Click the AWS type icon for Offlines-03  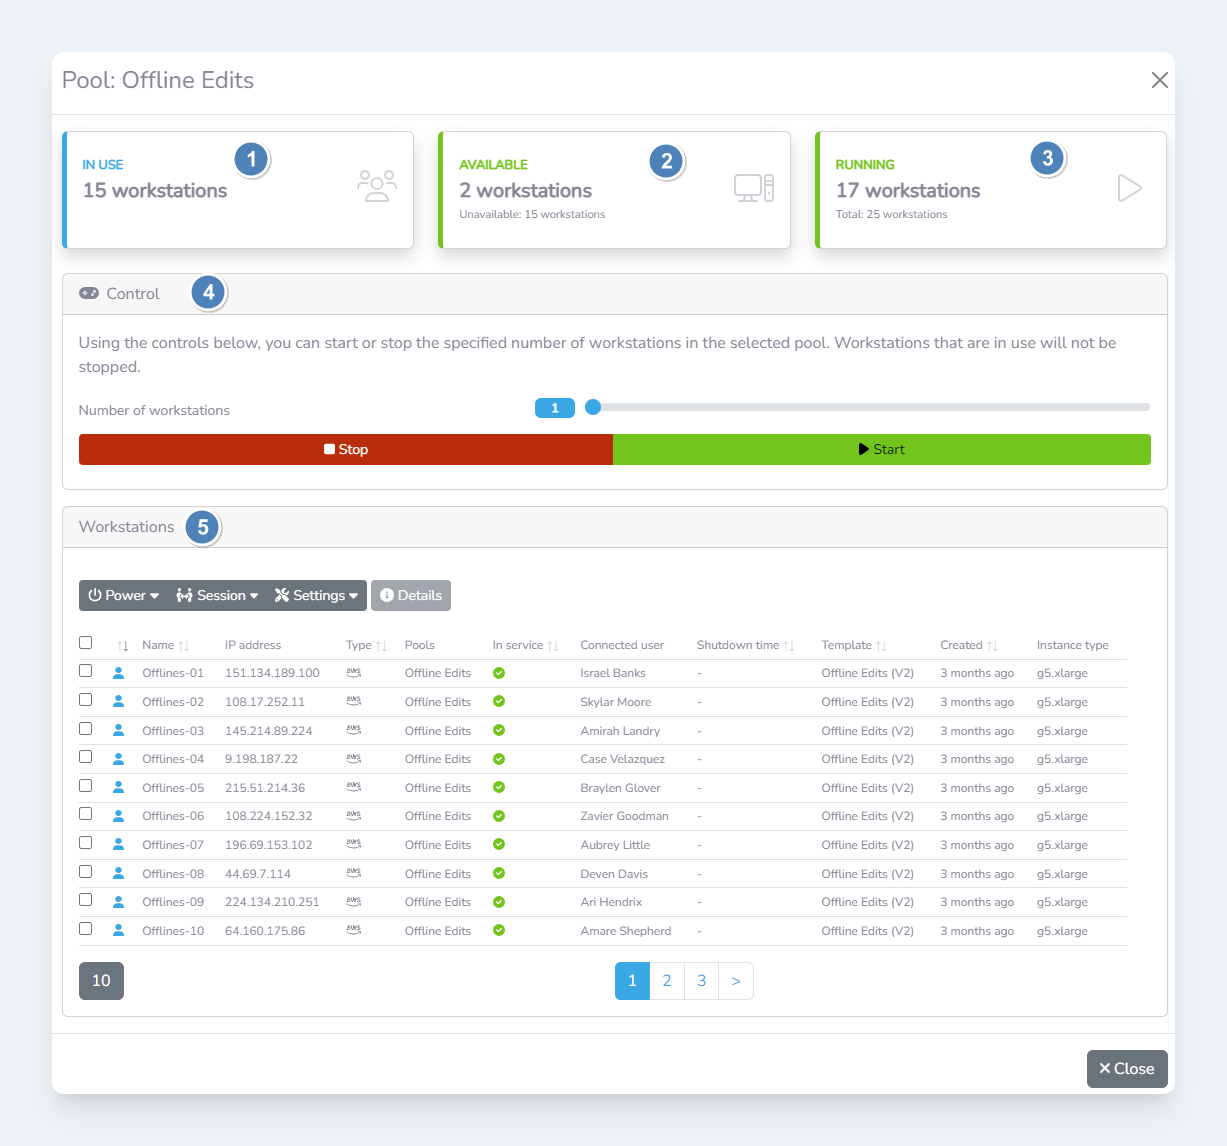pyautogui.click(x=354, y=730)
